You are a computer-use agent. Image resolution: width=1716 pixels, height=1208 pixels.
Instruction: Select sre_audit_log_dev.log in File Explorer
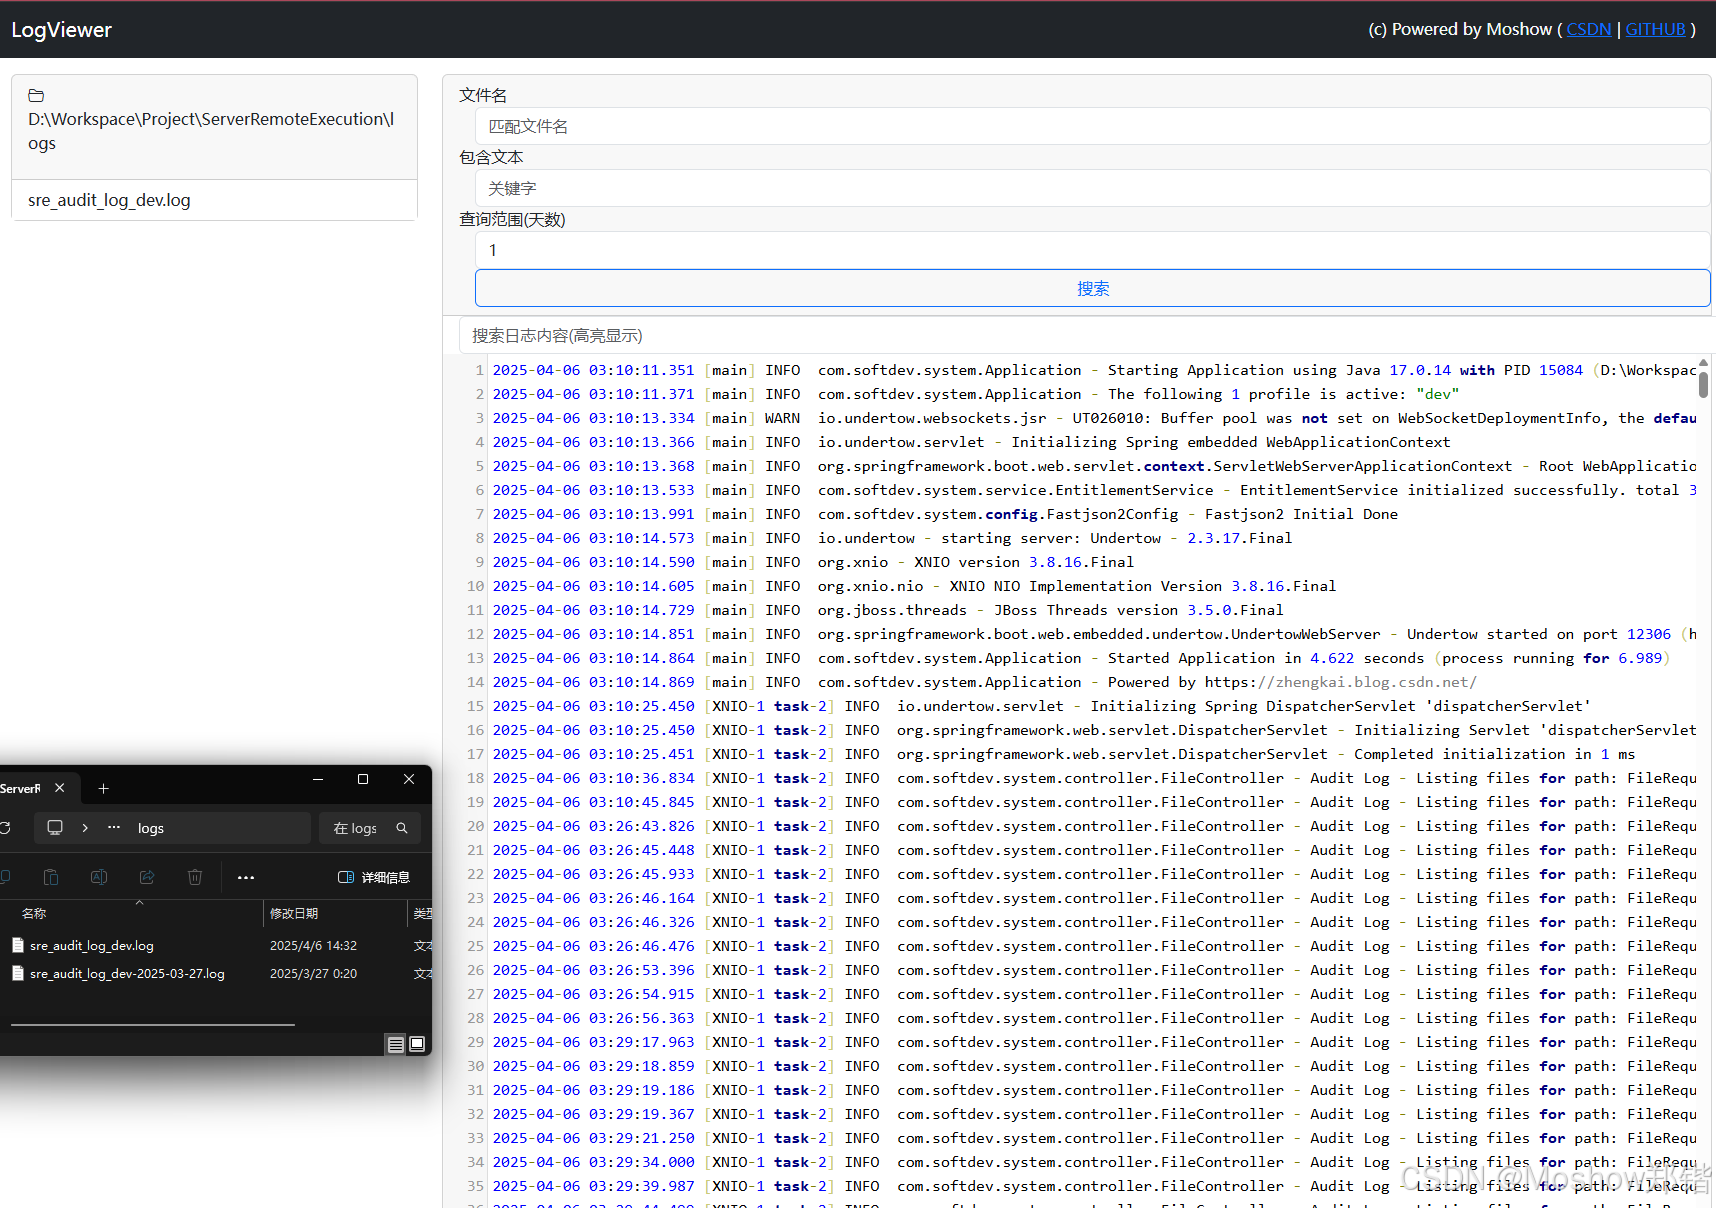pos(92,945)
